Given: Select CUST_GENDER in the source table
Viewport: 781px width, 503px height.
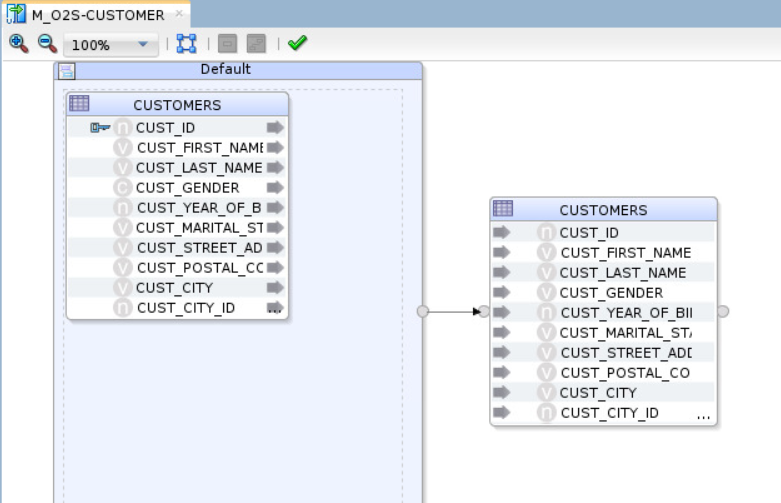Looking at the screenshot, I should pos(187,187).
